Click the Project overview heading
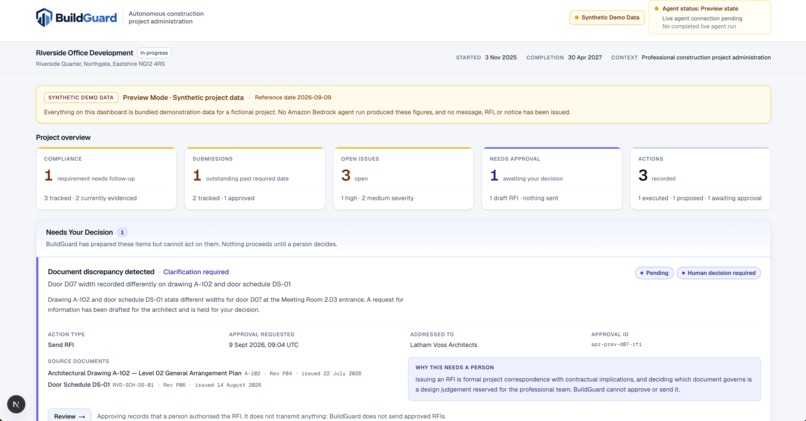 point(63,138)
